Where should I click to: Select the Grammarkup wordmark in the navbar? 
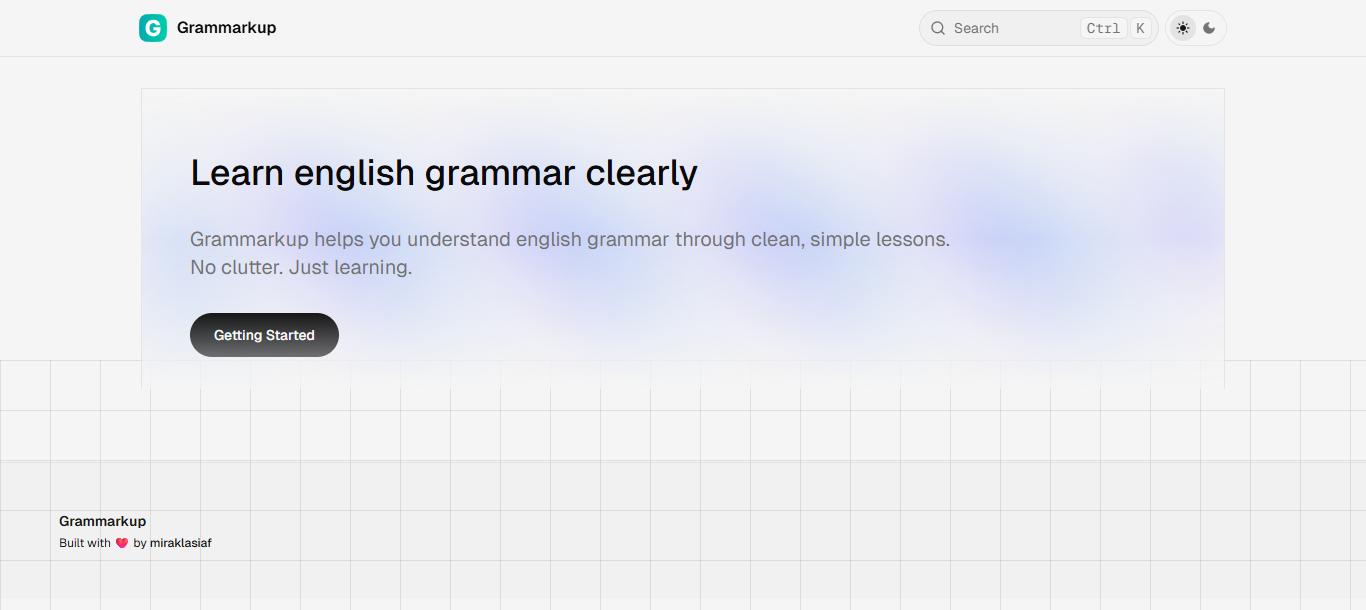point(226,27)
